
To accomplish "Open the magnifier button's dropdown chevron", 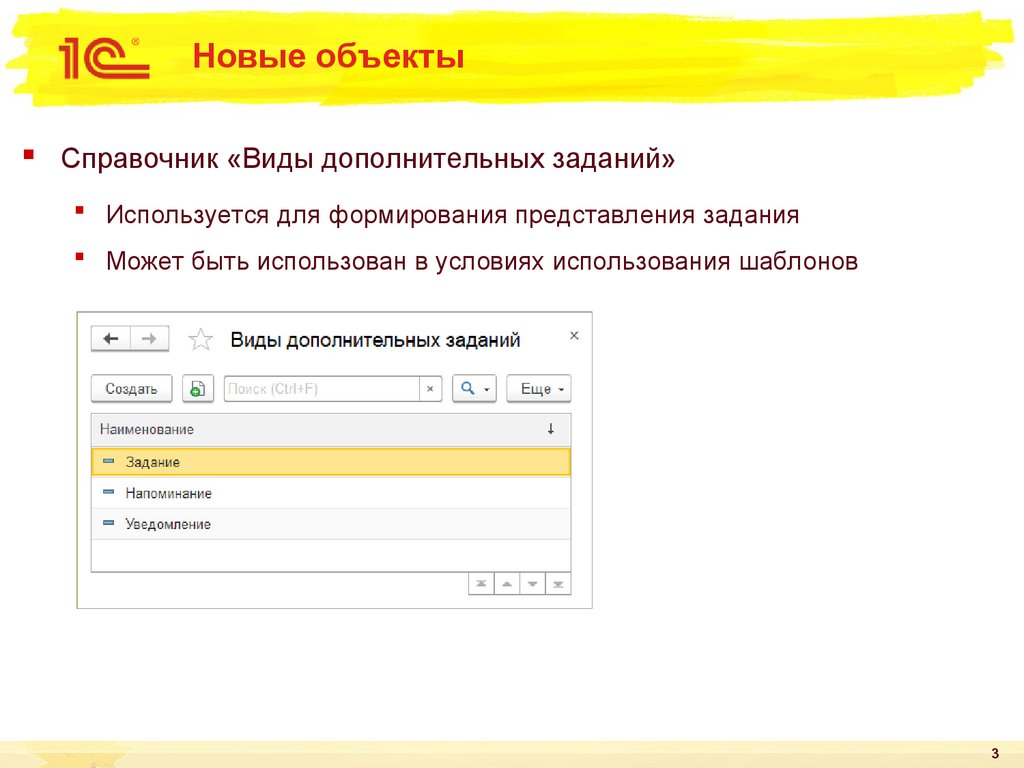I will pos(486,388).
